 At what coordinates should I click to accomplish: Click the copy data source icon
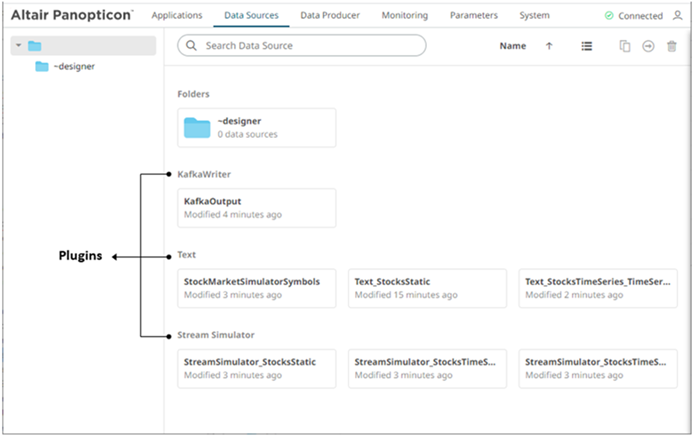point(625,46)
